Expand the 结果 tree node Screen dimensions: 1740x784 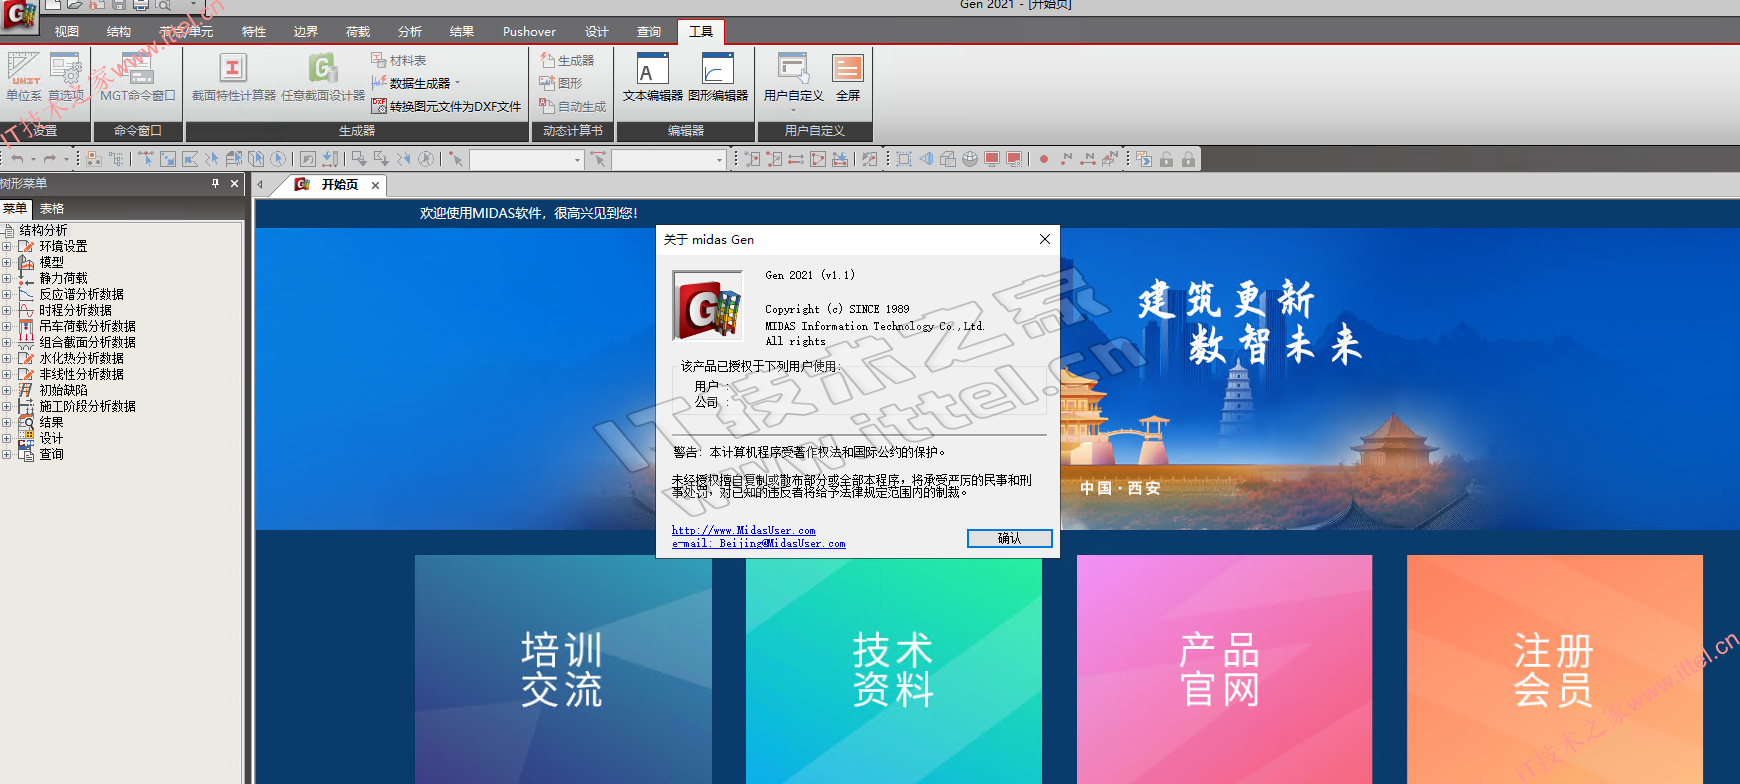pyautogui.click(x=6, y=422)
